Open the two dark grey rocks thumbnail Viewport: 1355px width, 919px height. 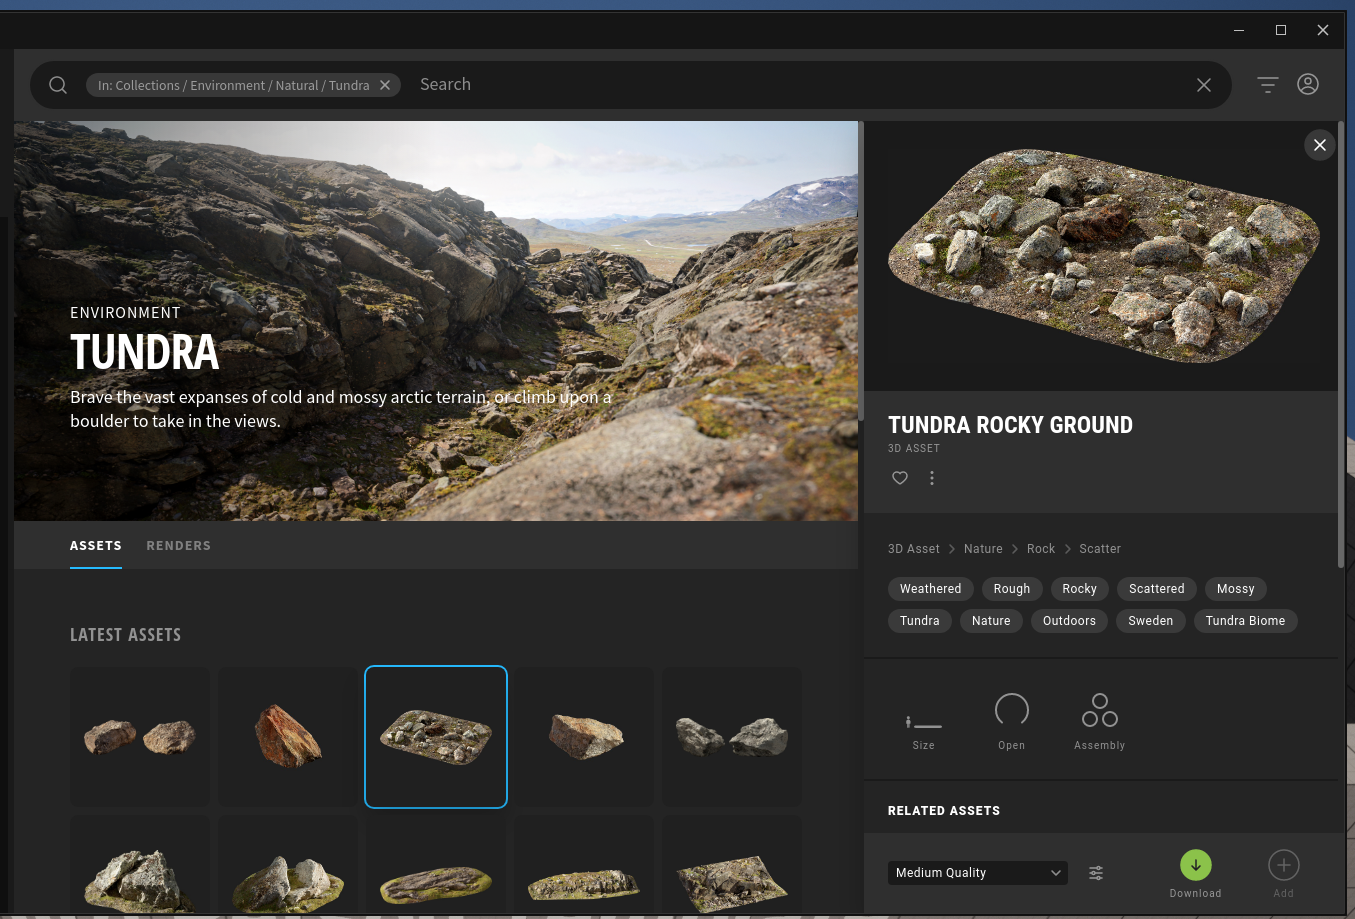coord(732,737)
